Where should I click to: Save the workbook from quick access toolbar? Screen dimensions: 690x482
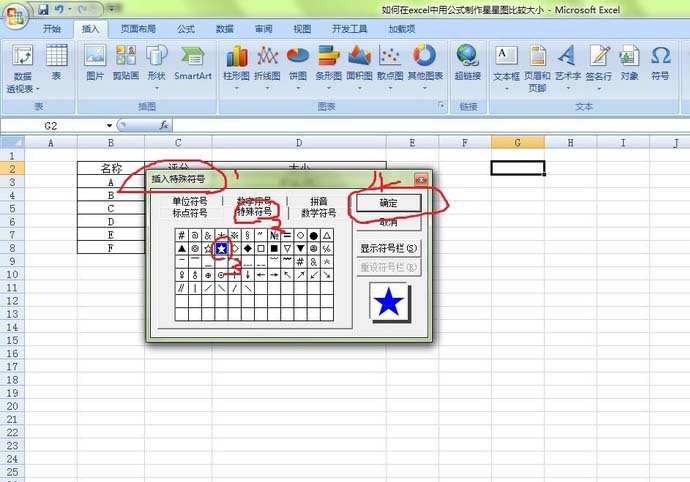(43, 9)
